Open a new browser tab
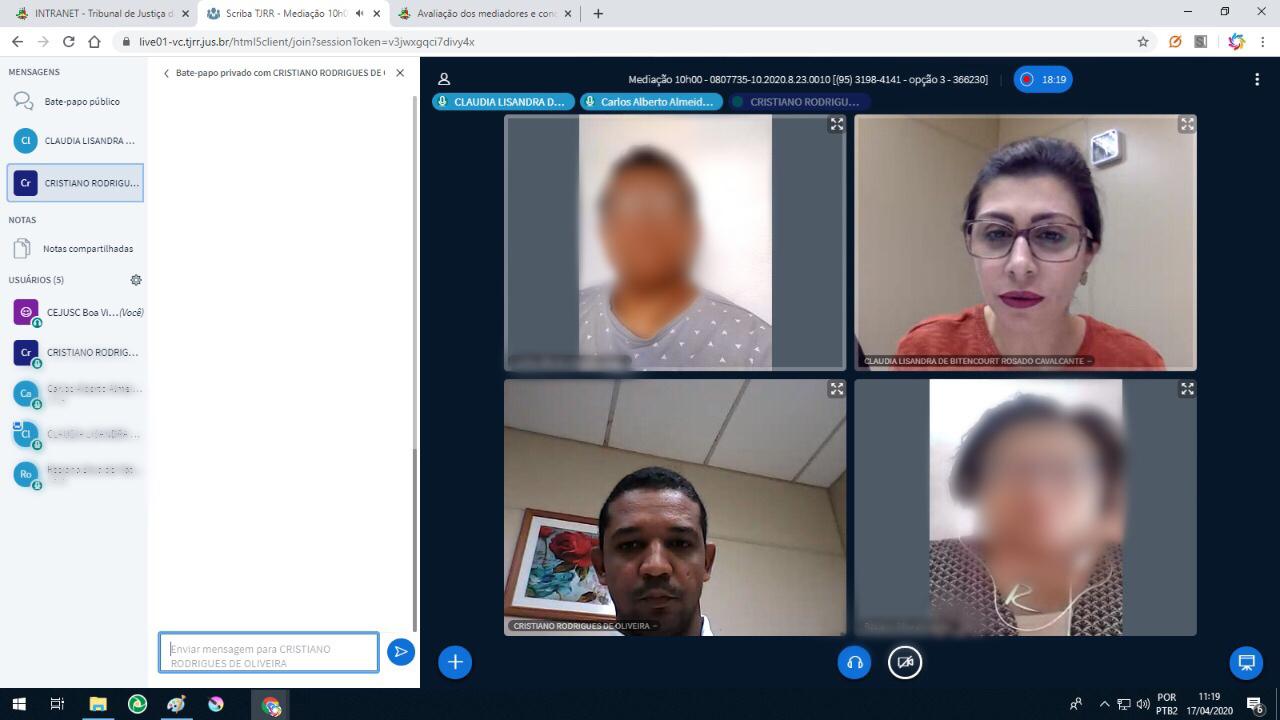The width and height of the screenshot is (1280, 720). 598,14
